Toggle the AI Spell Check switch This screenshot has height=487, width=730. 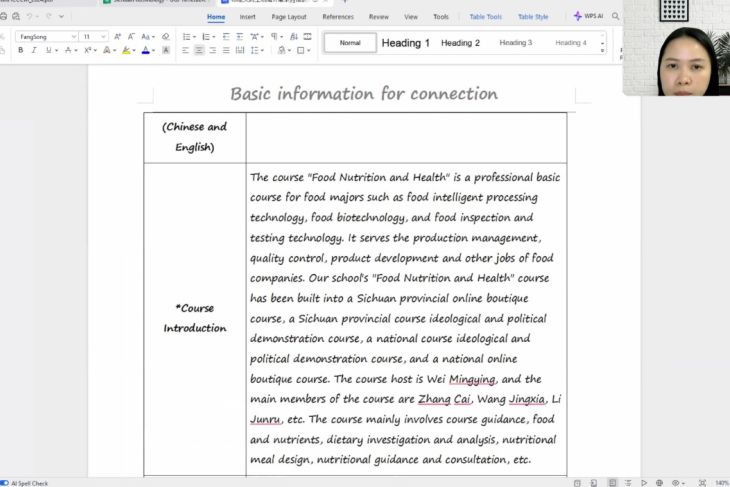[4, 483]
